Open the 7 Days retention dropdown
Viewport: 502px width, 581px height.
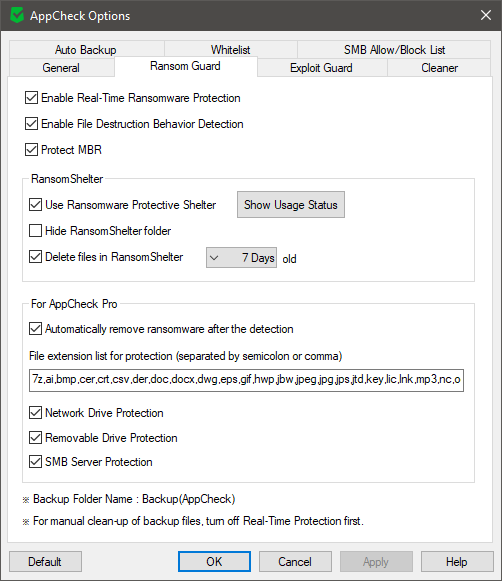241,258
